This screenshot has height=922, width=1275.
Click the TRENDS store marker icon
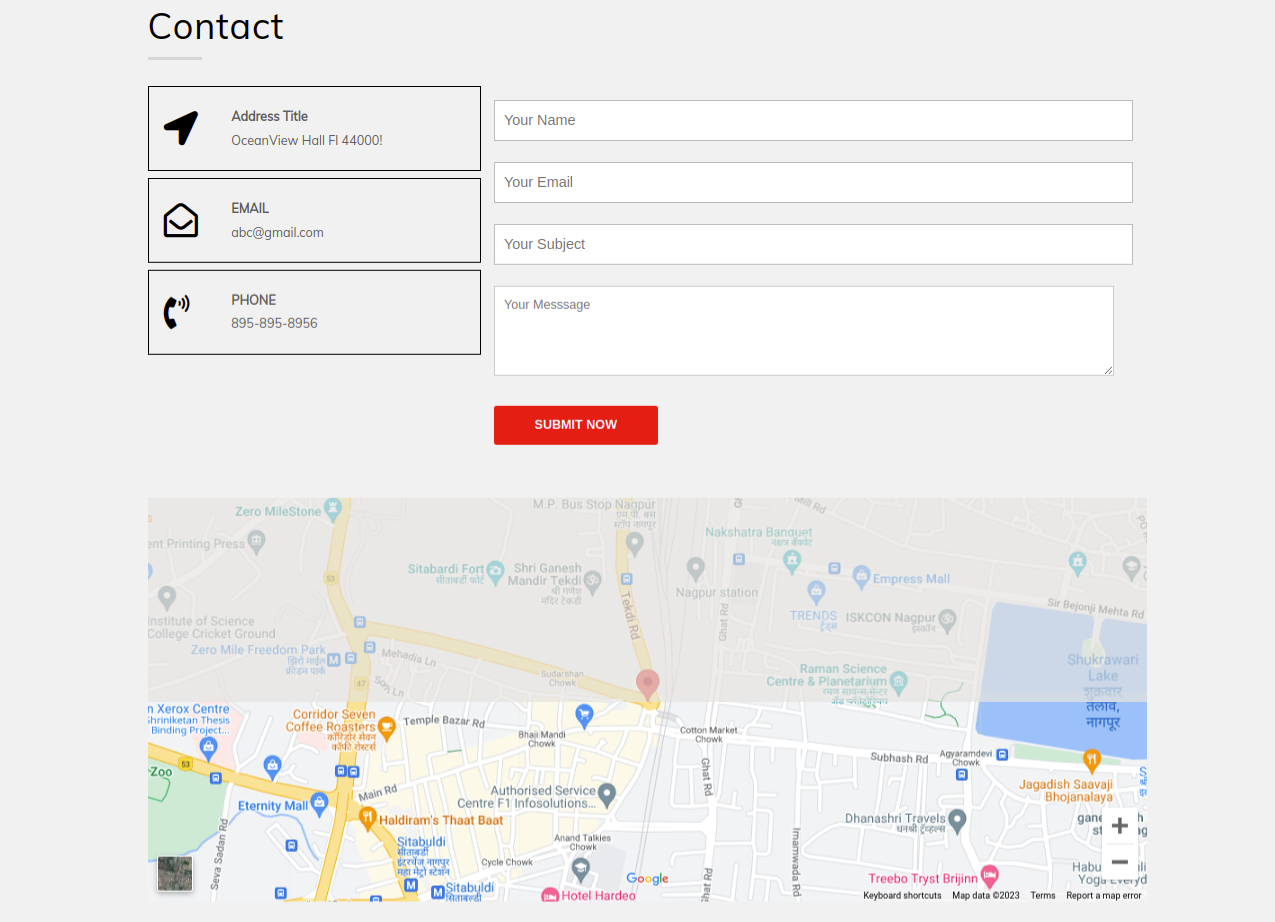[816, 592]
